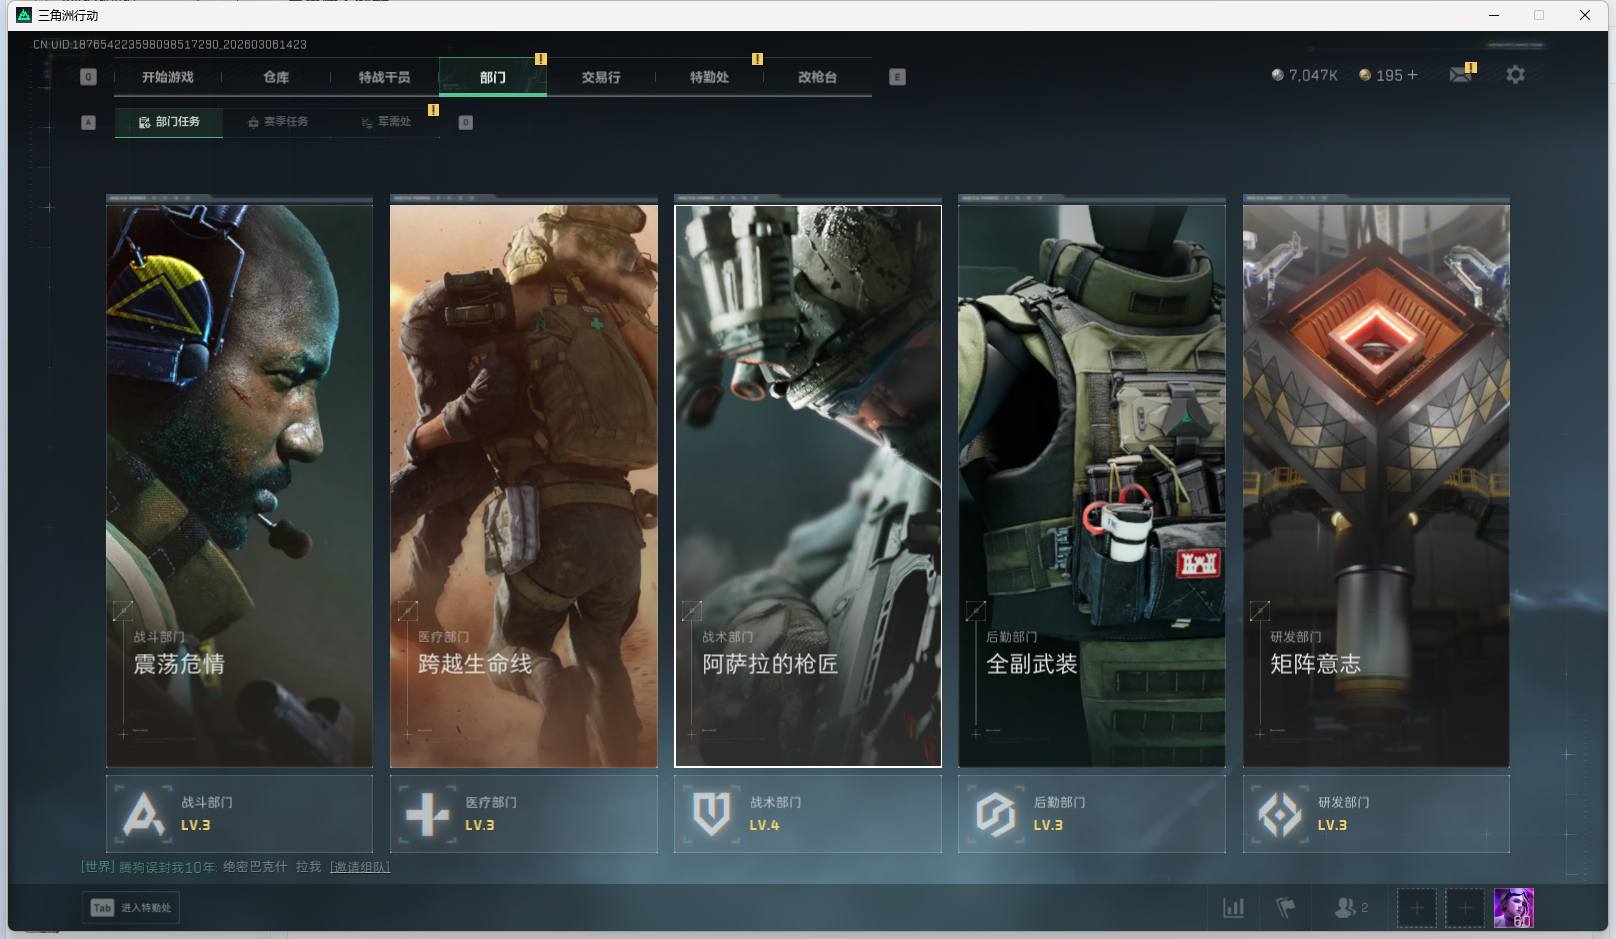
Task: Open the 军需处 sub-tab
Action: click(387, 122)
